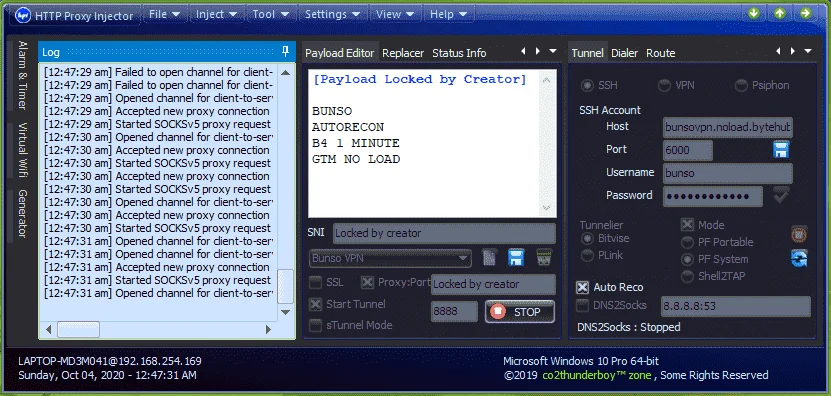831x396 pixels.
Task: Delete config using trash icon
Action: [x=544, y=258]
